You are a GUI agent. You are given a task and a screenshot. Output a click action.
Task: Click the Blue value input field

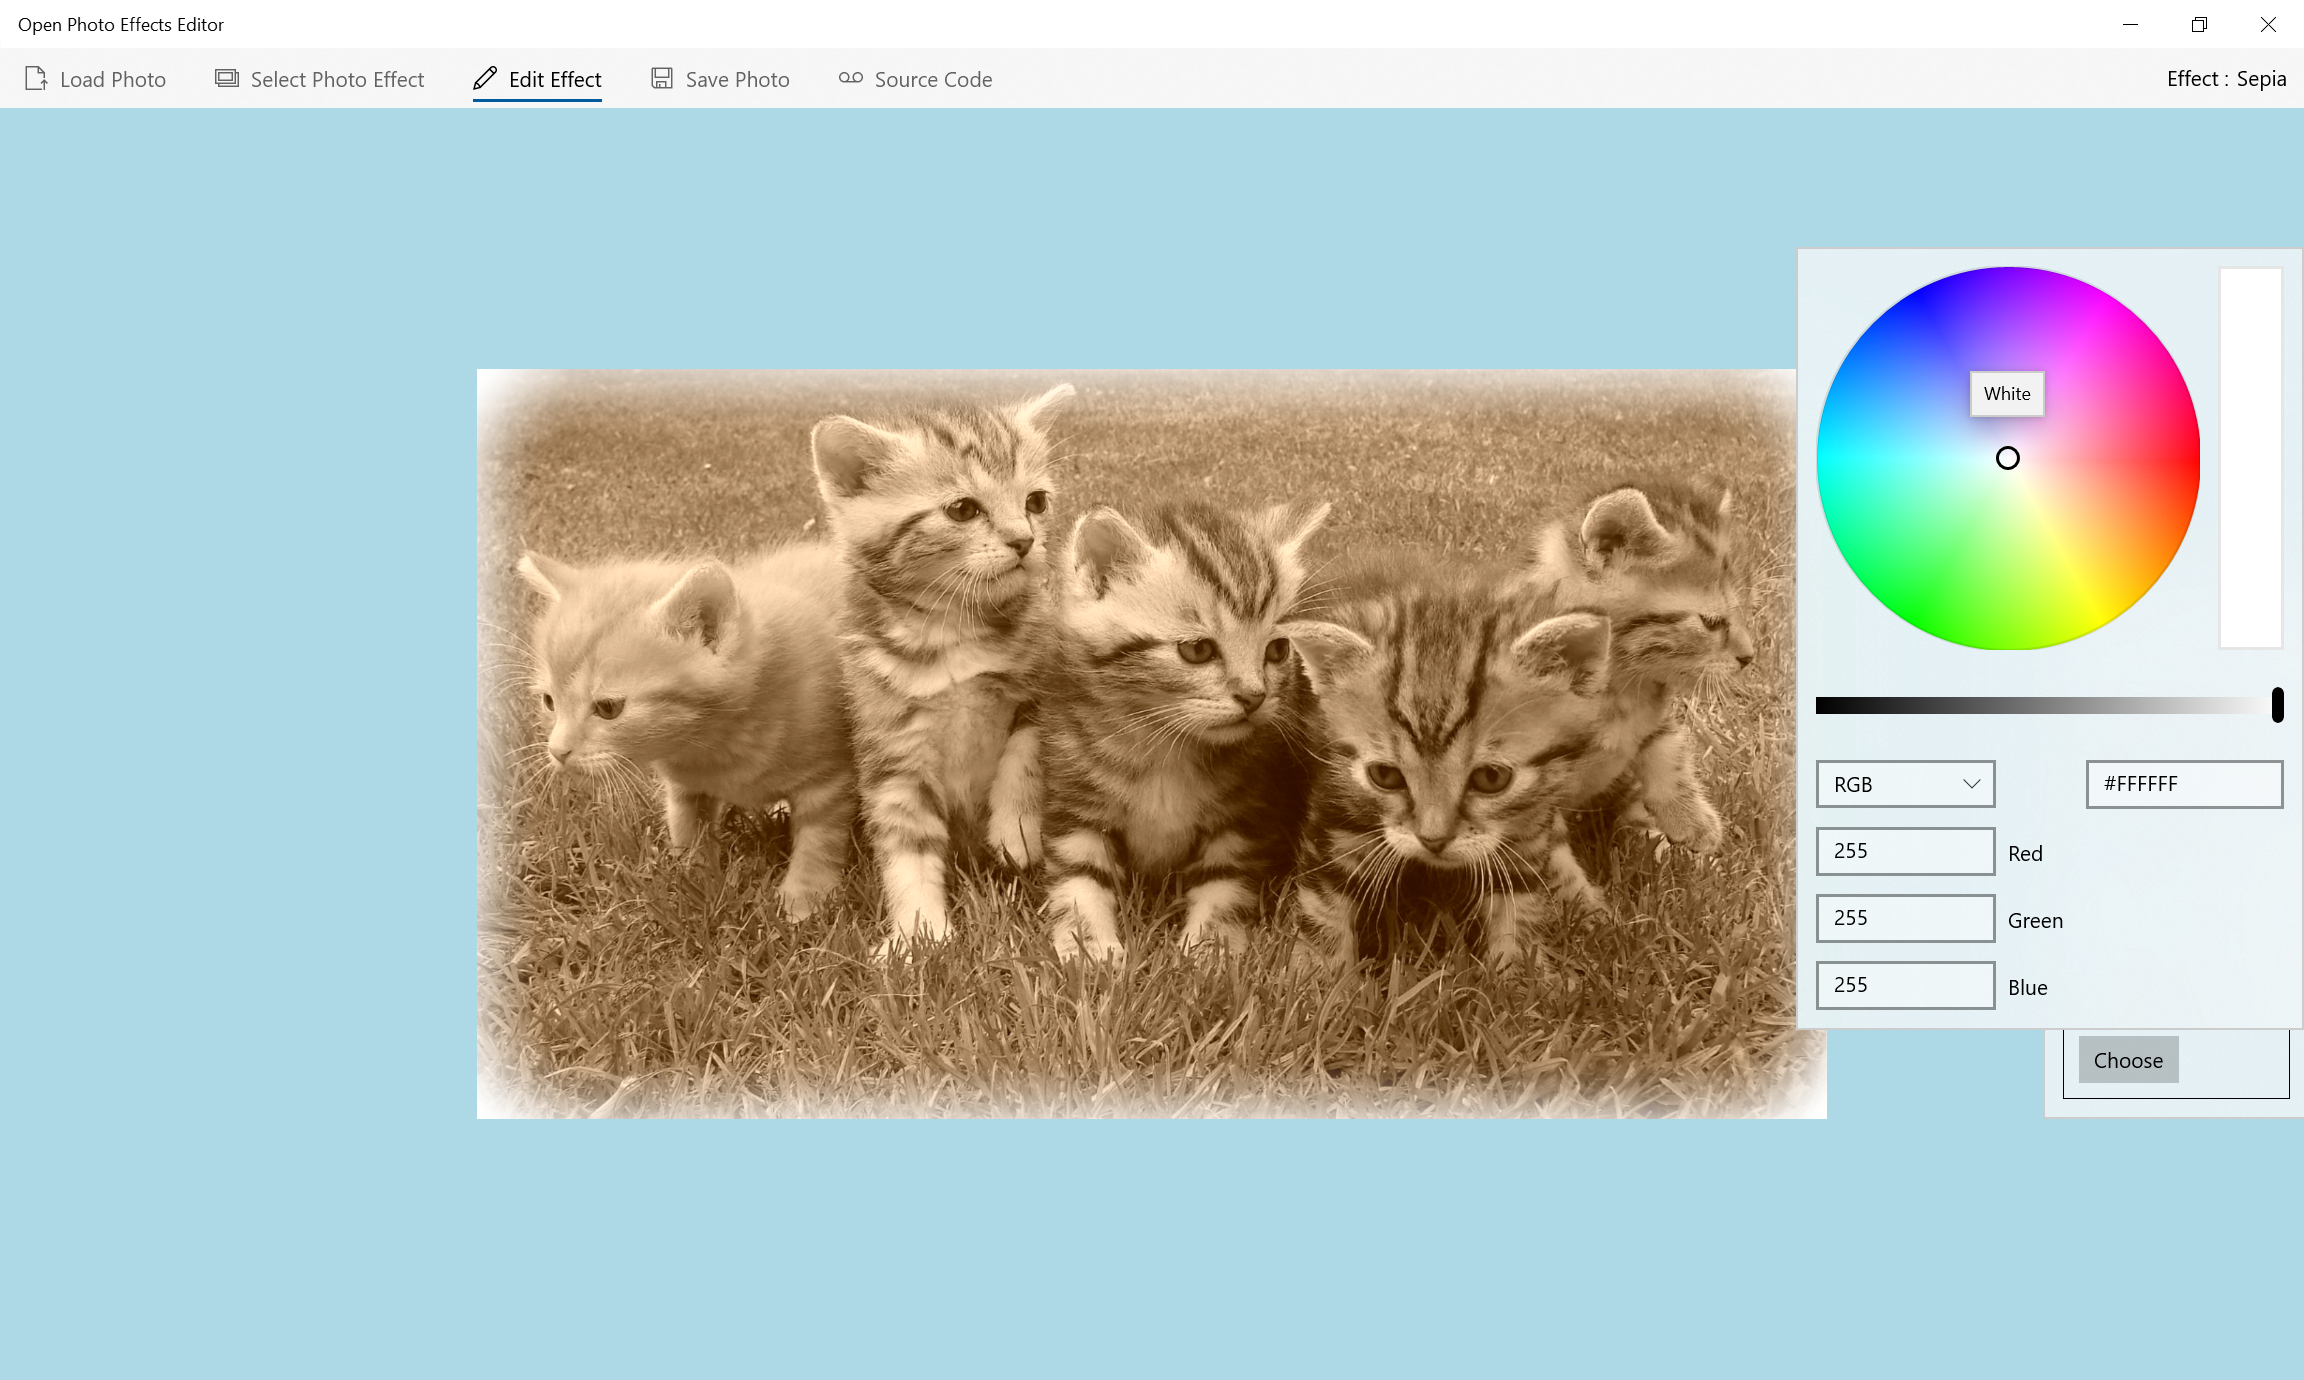coord(1905,985)
